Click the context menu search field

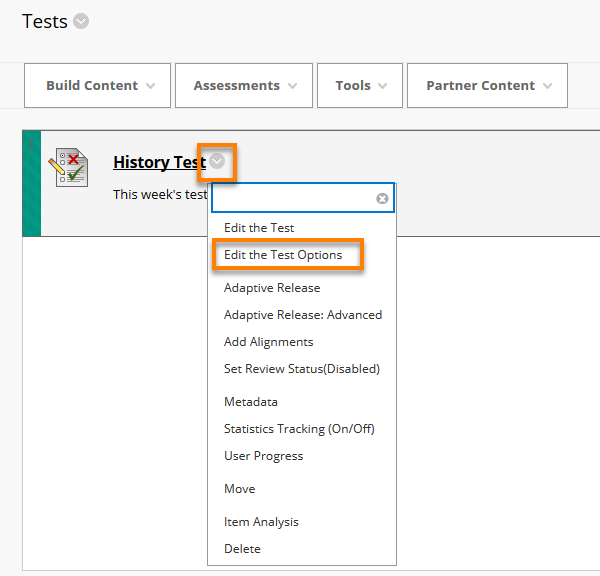tap(293, 198)
